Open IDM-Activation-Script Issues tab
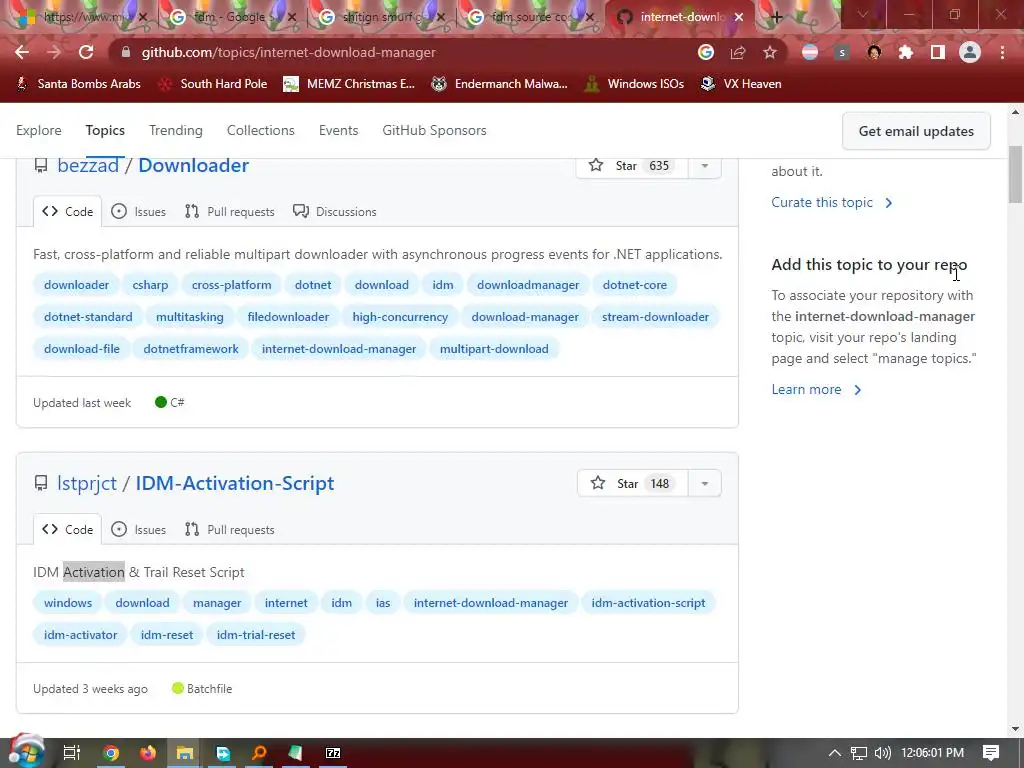 (138, 530)
